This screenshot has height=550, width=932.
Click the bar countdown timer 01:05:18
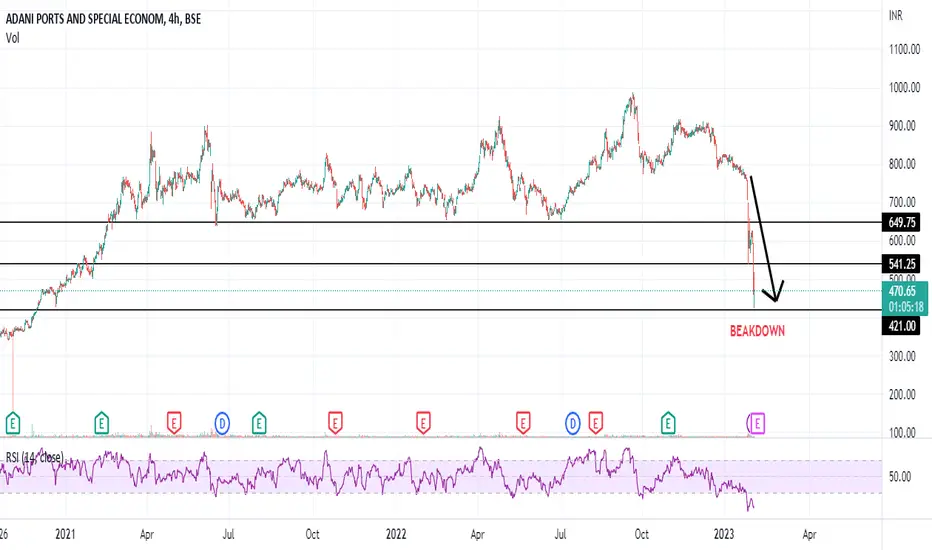coord(906,307)
